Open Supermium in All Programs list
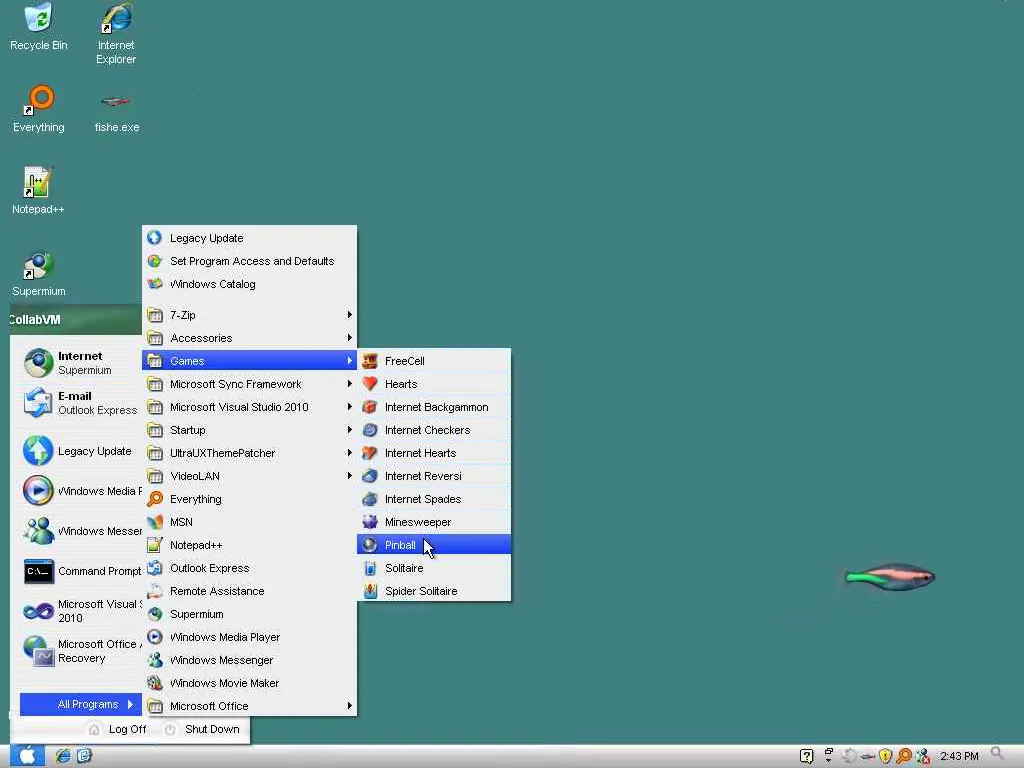 pos(249,614)
